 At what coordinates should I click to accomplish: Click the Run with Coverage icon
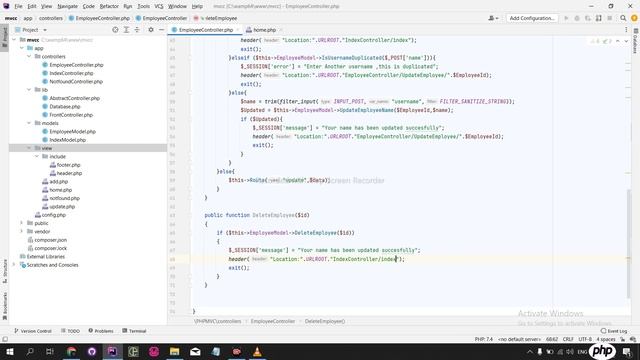coord(588,18)
